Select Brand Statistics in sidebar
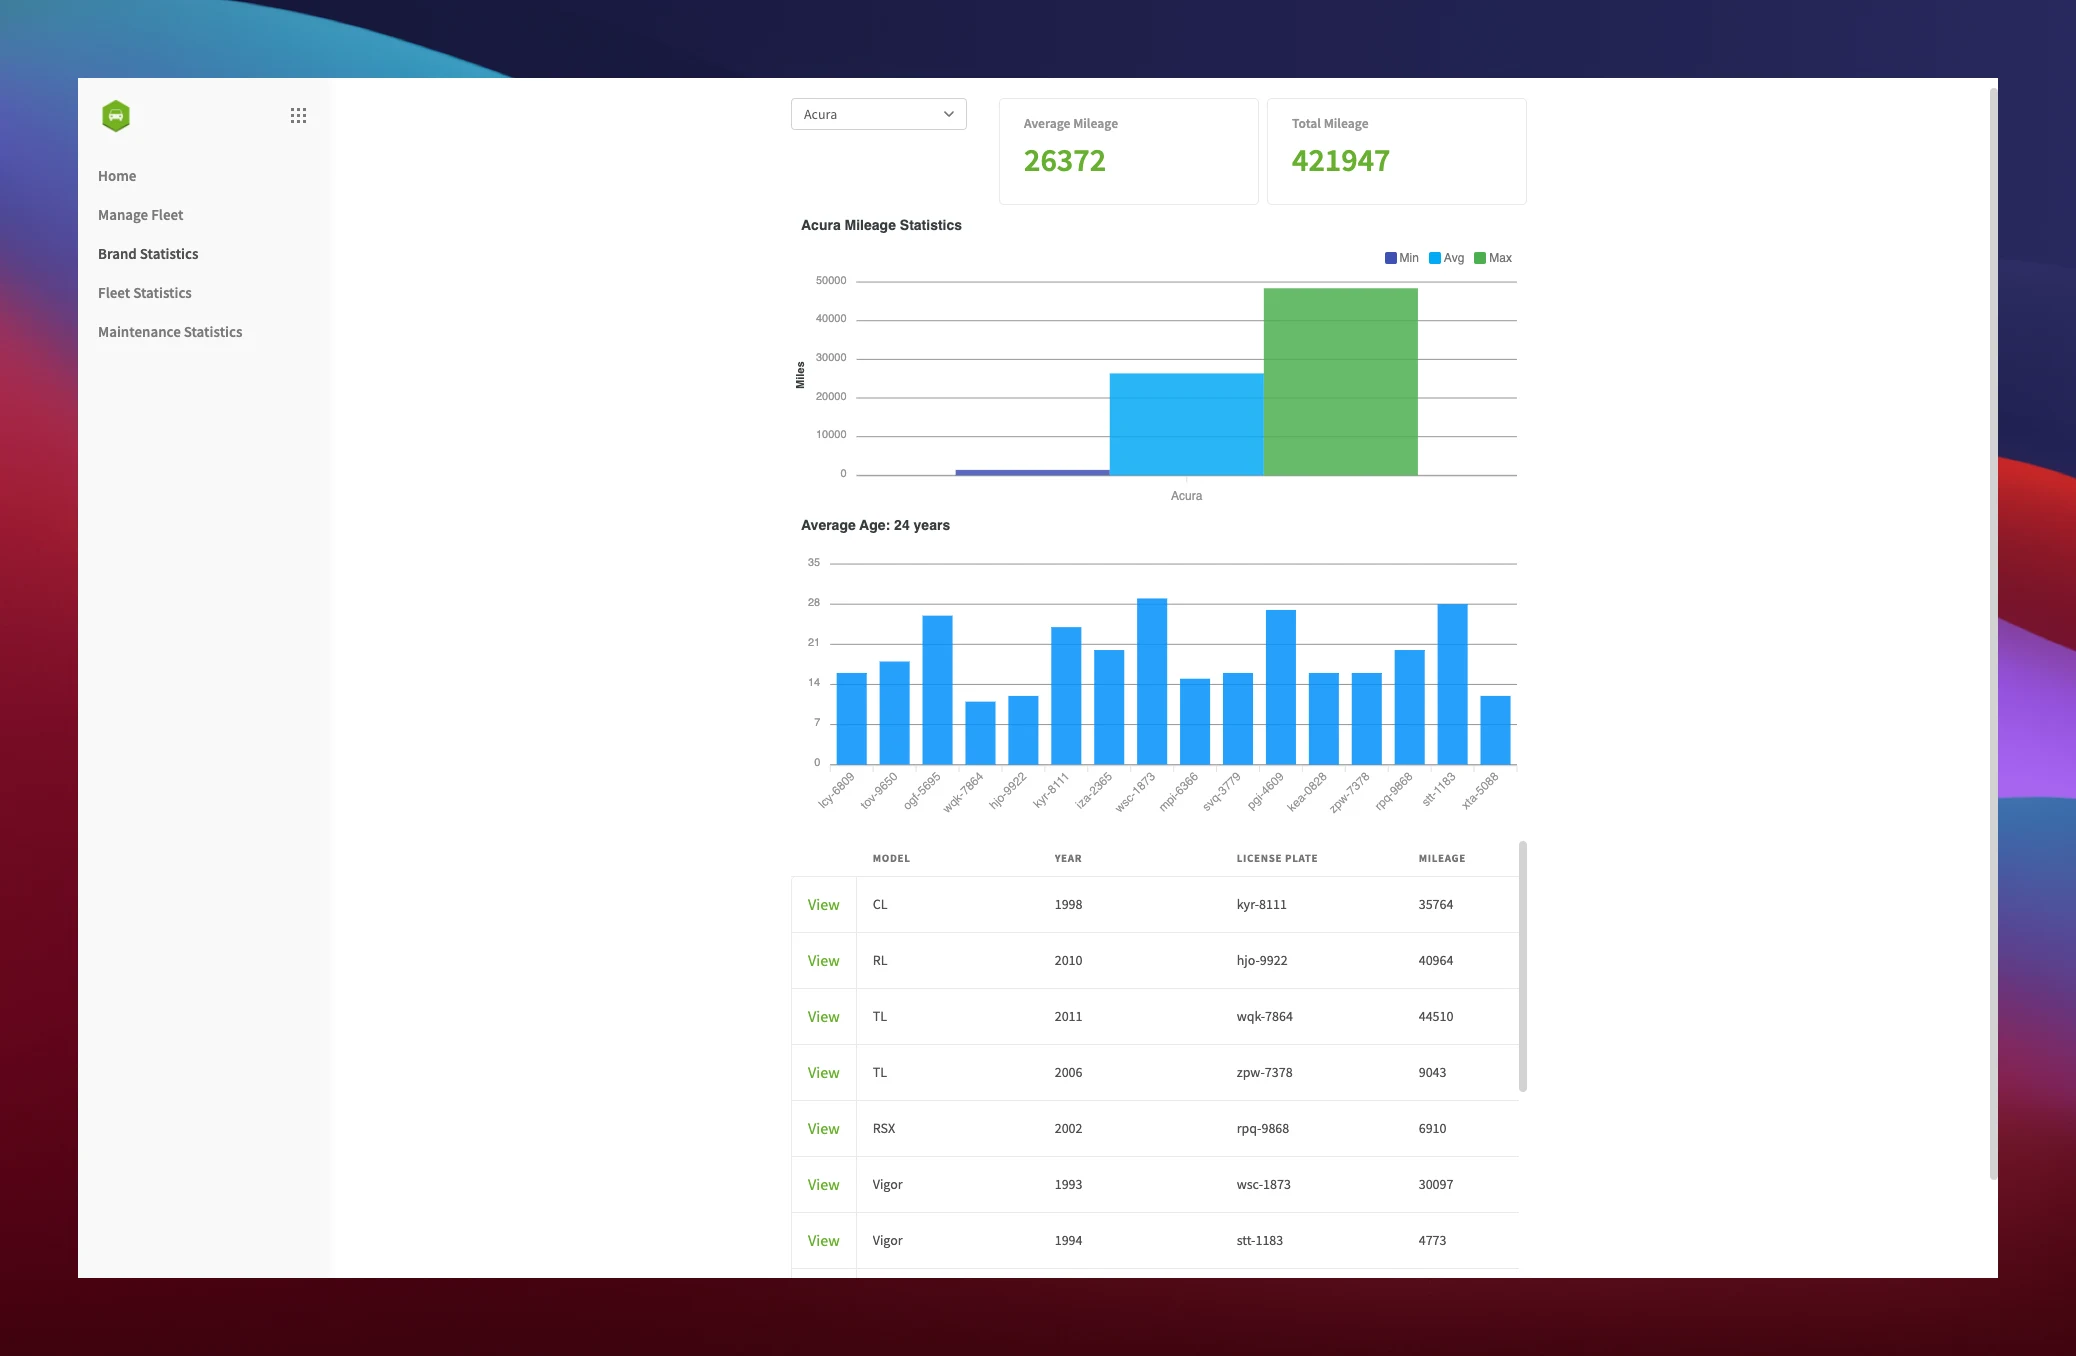Image resolution: width=2076 pixels, height=1356 pixels. tap(148, 254)
